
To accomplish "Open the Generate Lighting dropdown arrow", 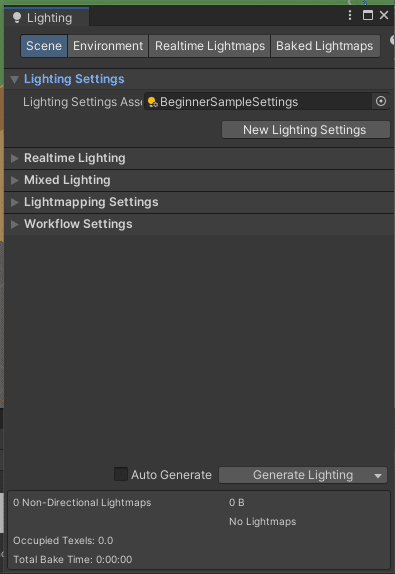I will pyautogui.click(x=378, y=476).
